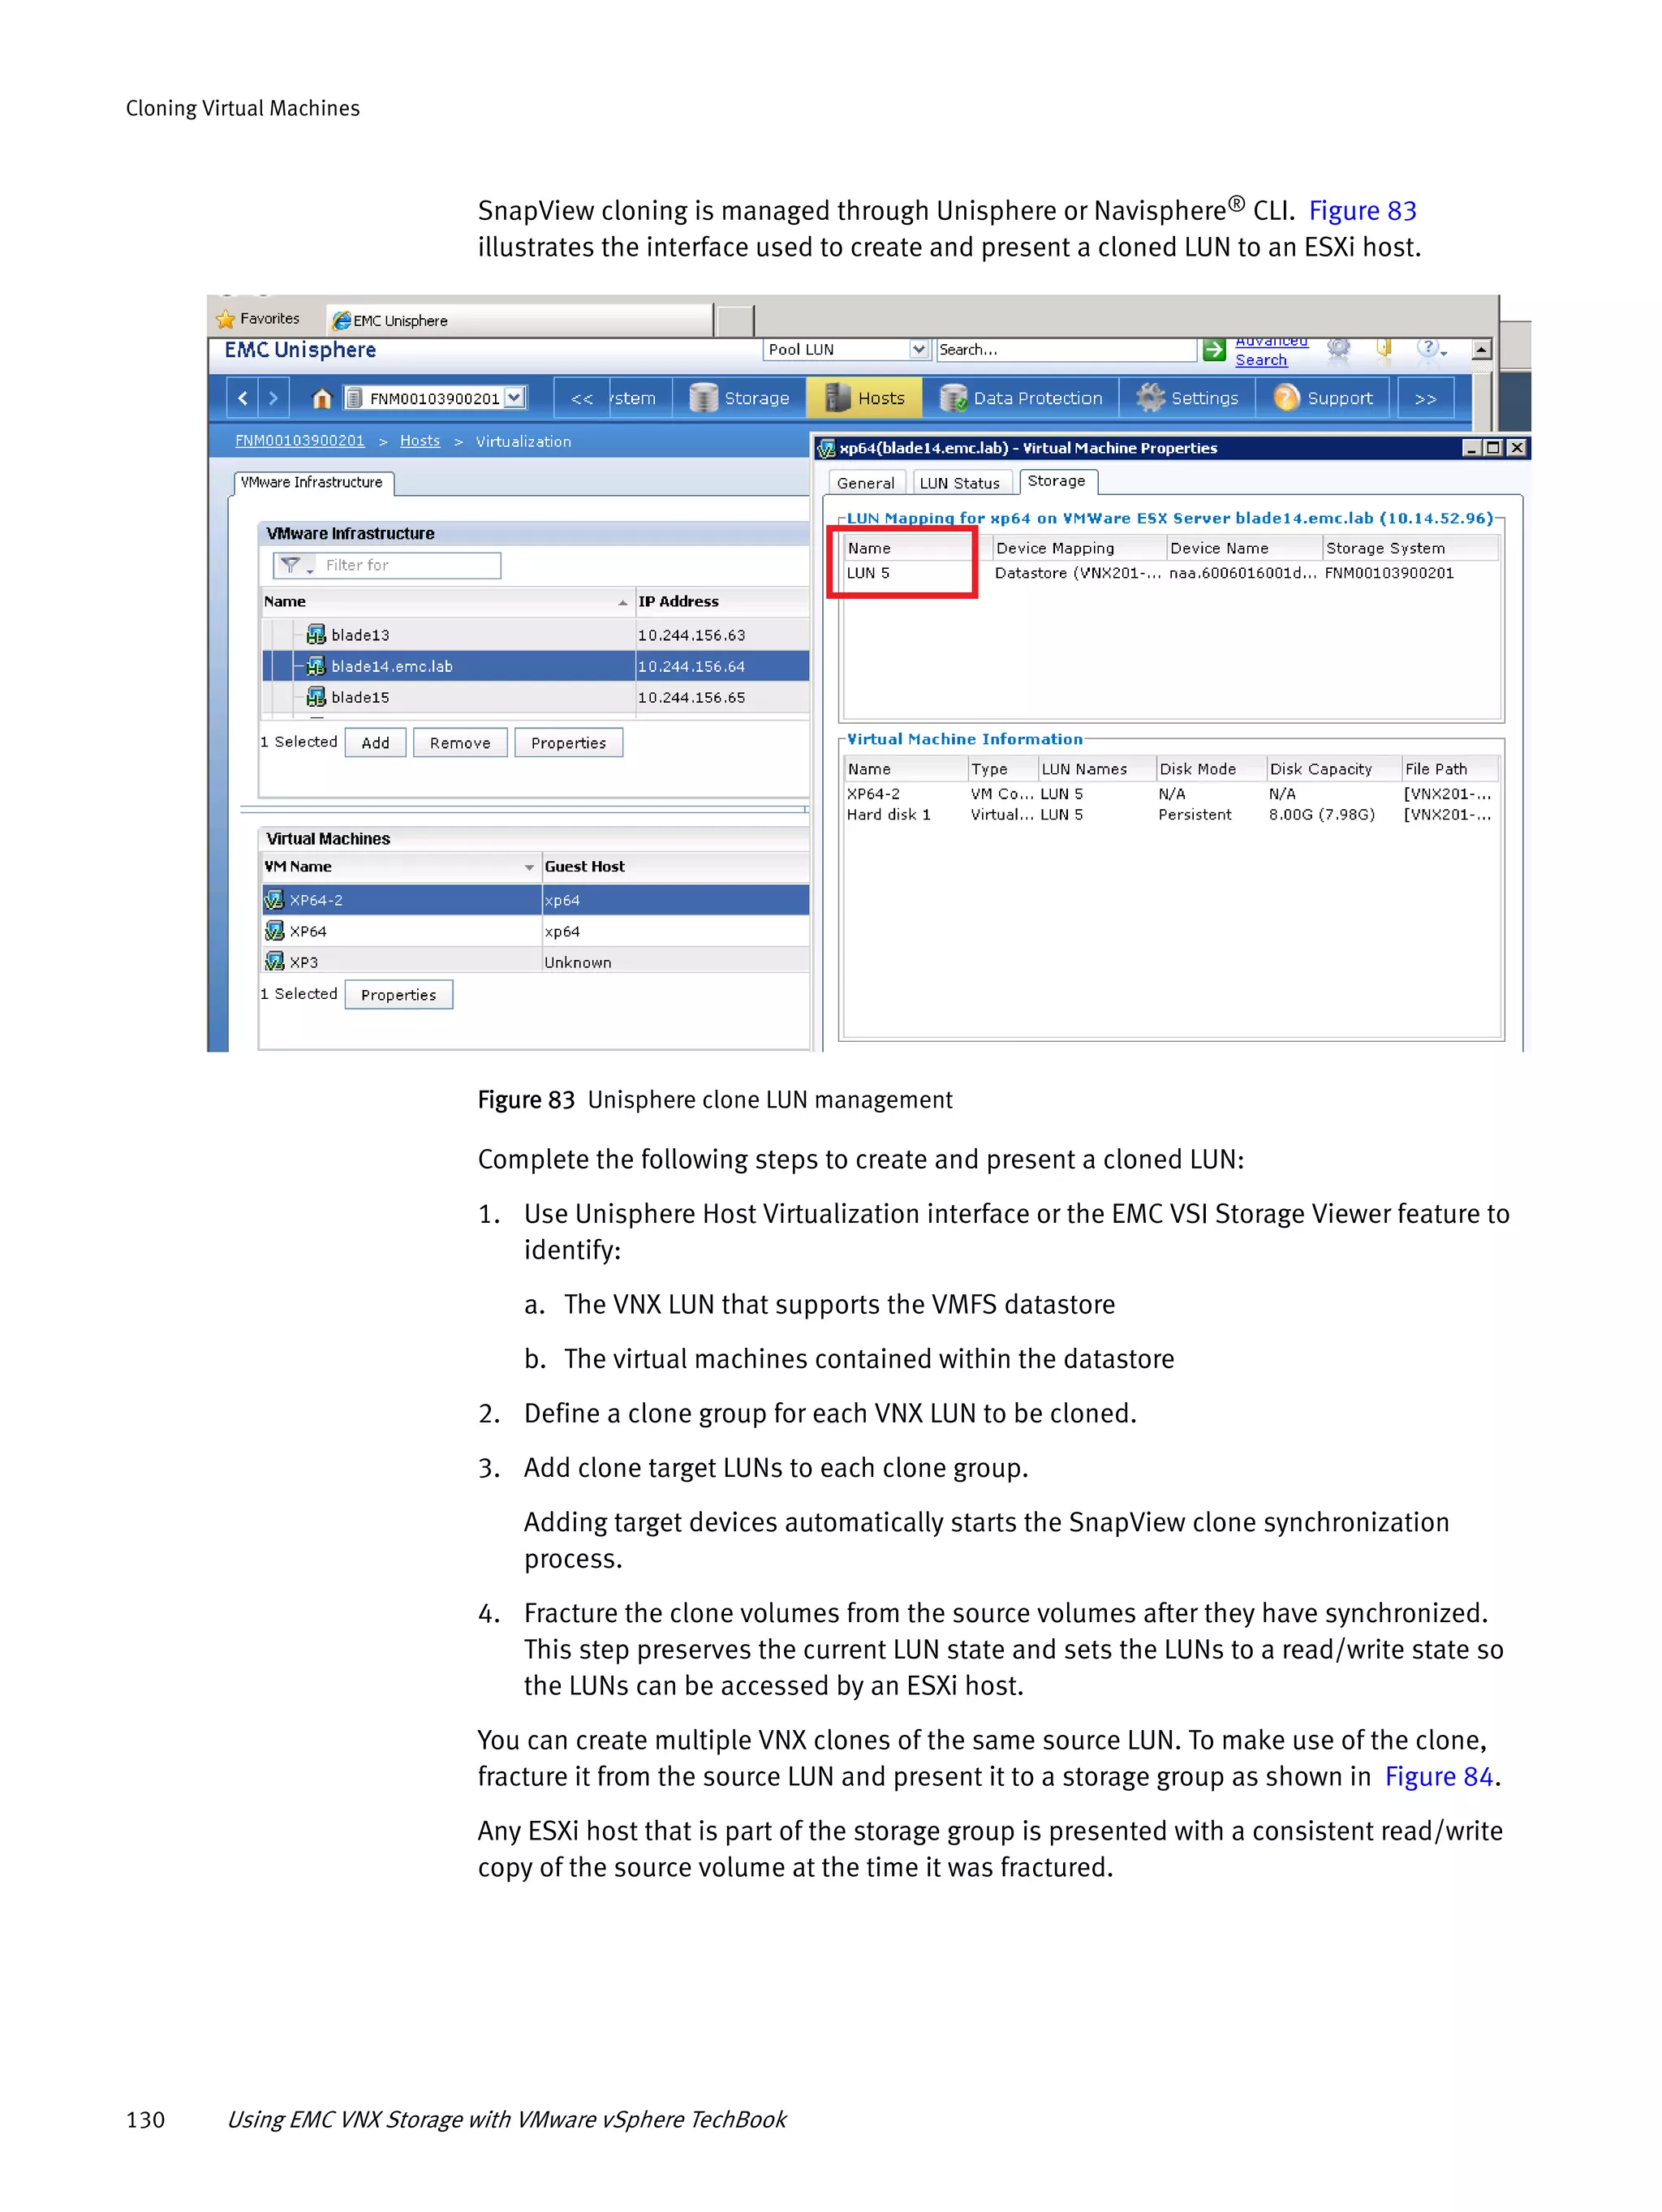Click the blade15 host icon
1662x2212 pixels.
[316, 697]
